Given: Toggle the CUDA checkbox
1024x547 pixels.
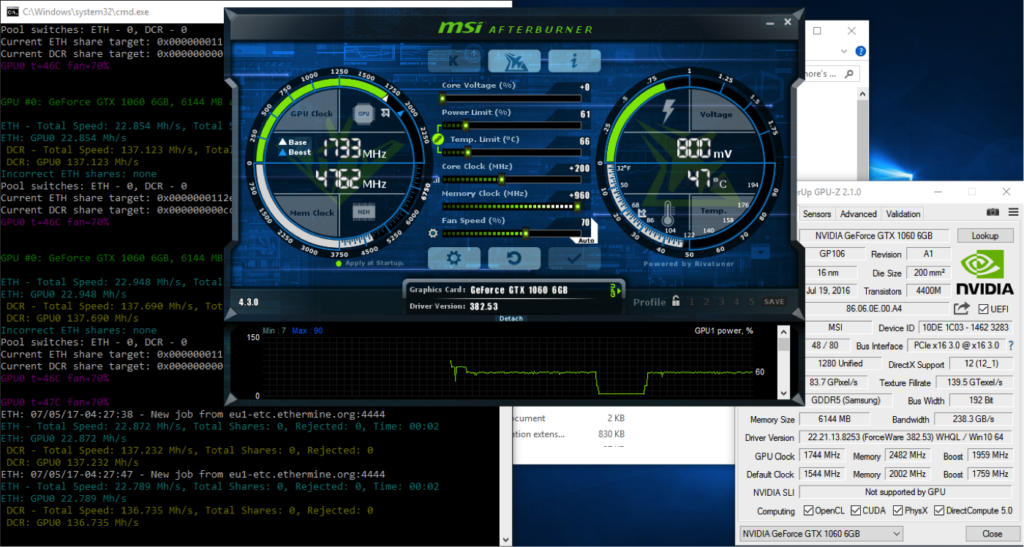Looking at the screenshot, I should 856,510.
